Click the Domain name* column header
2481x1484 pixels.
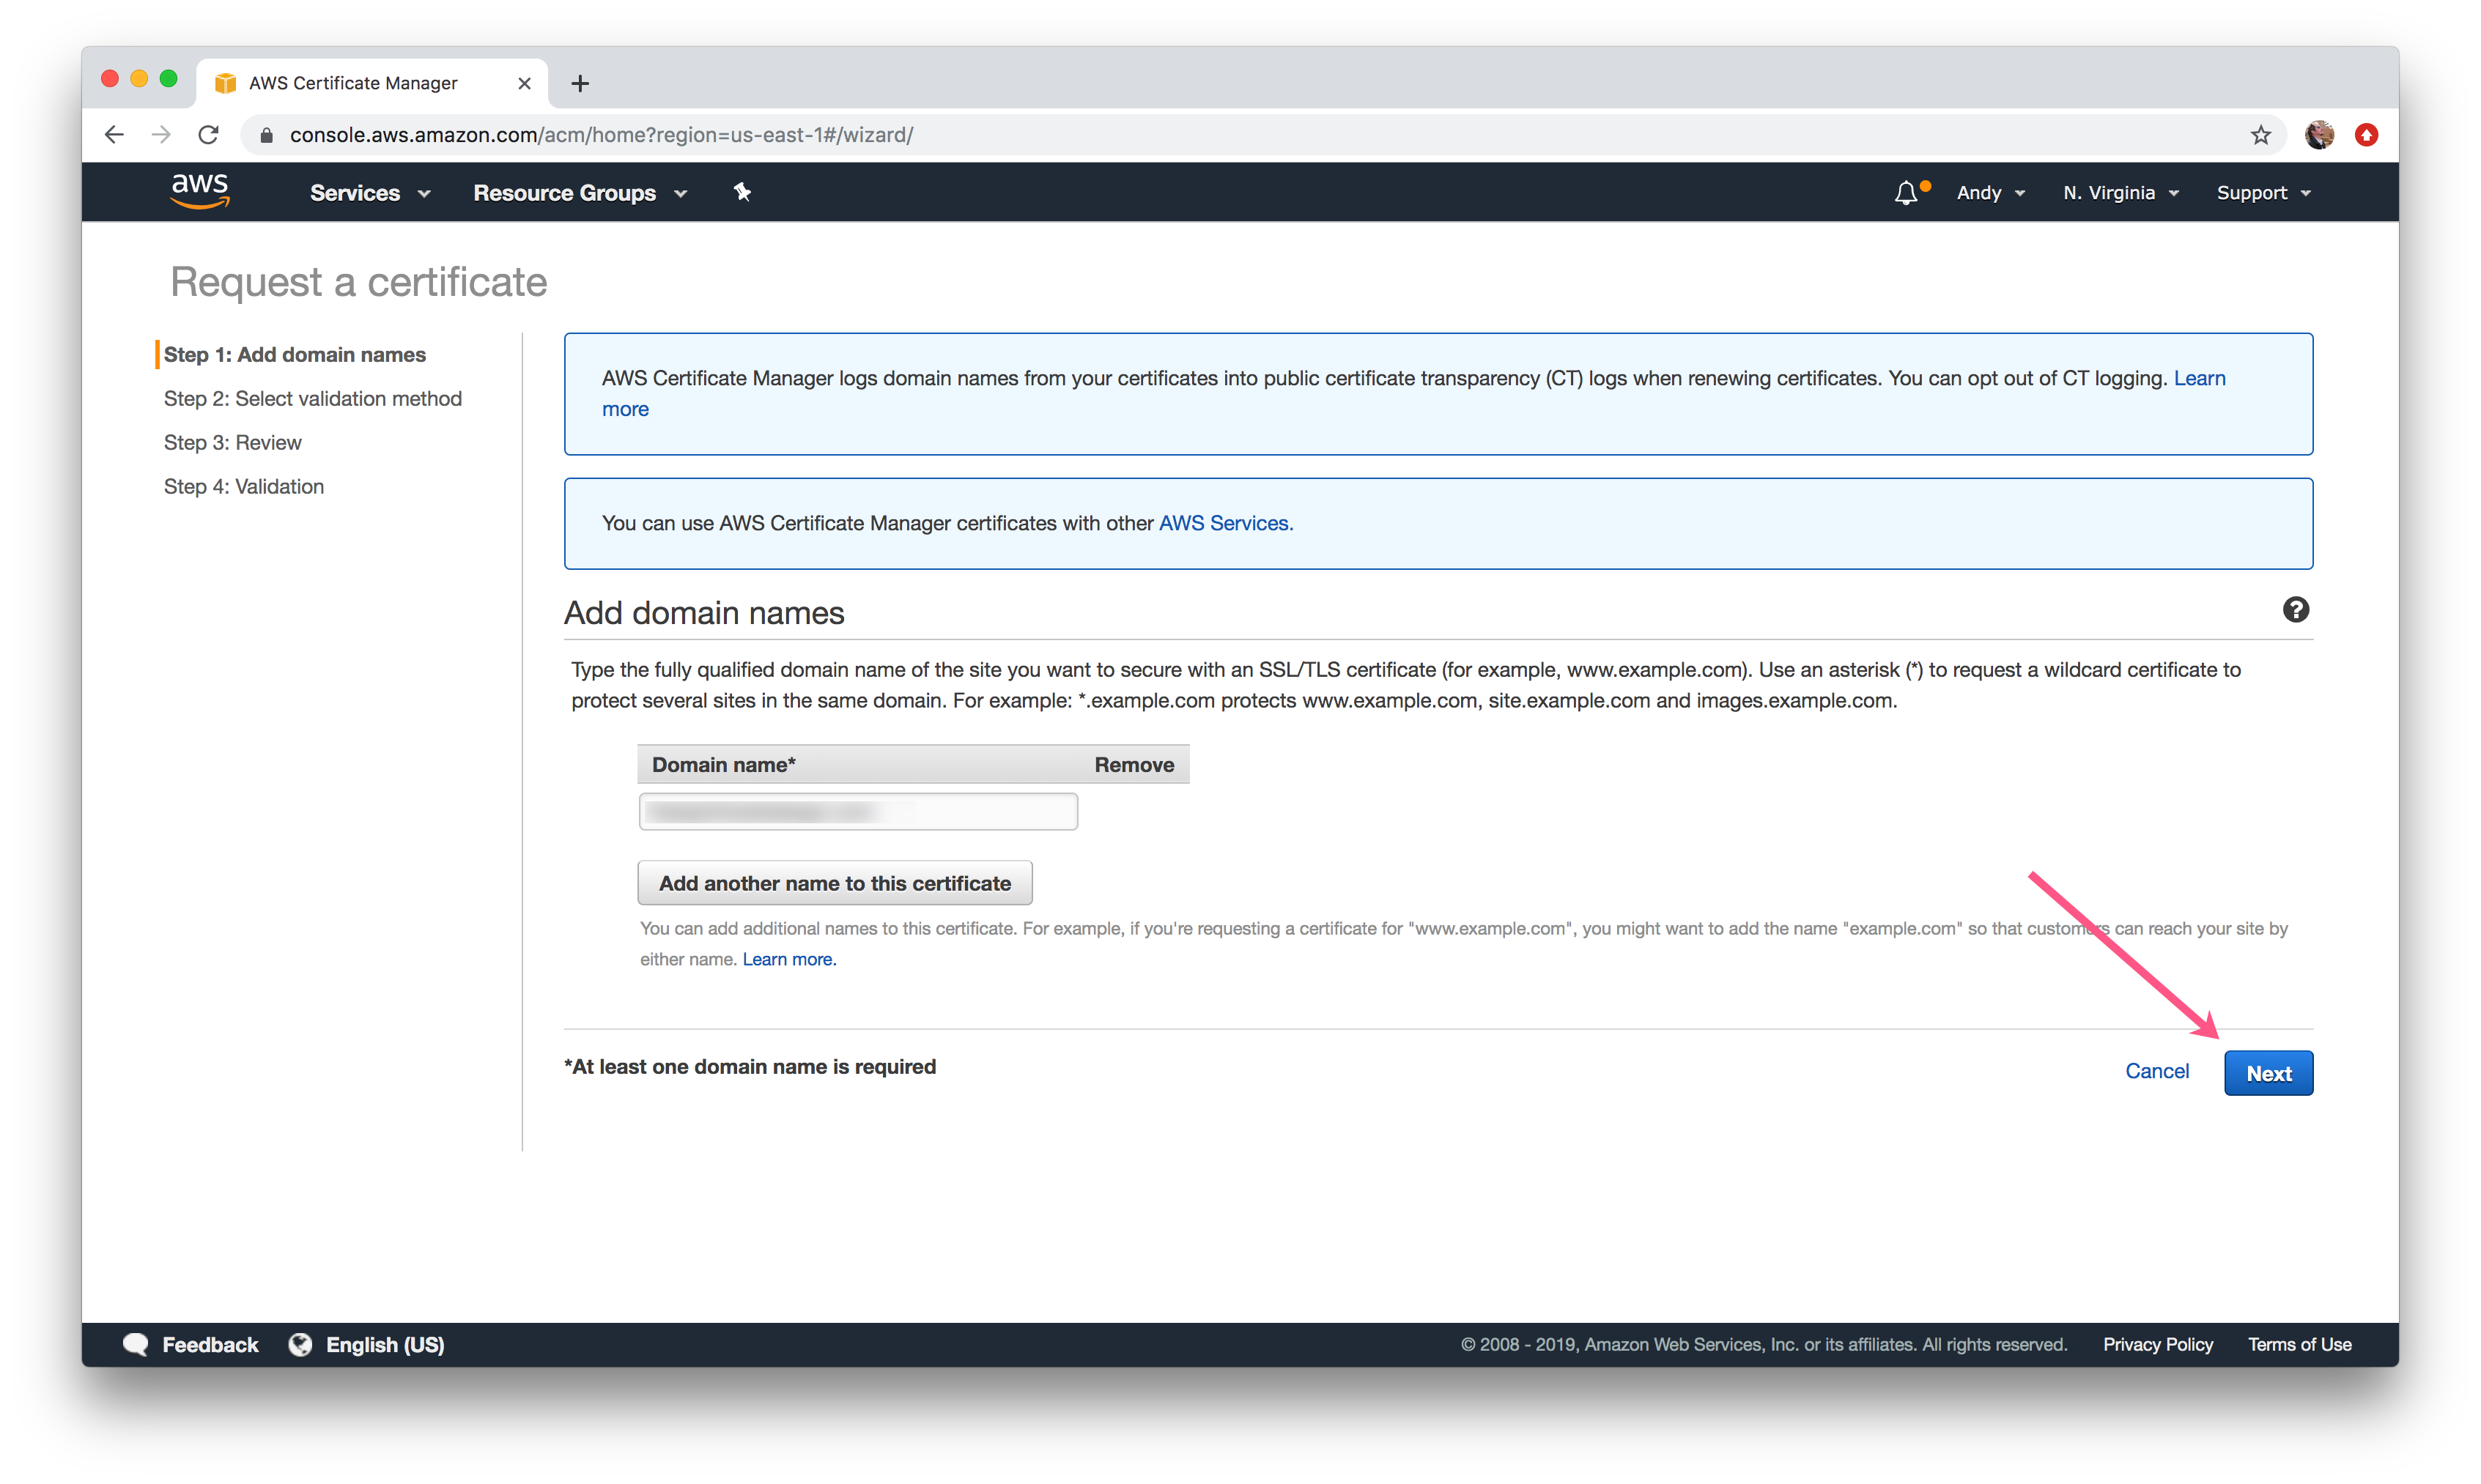point(724,765)
